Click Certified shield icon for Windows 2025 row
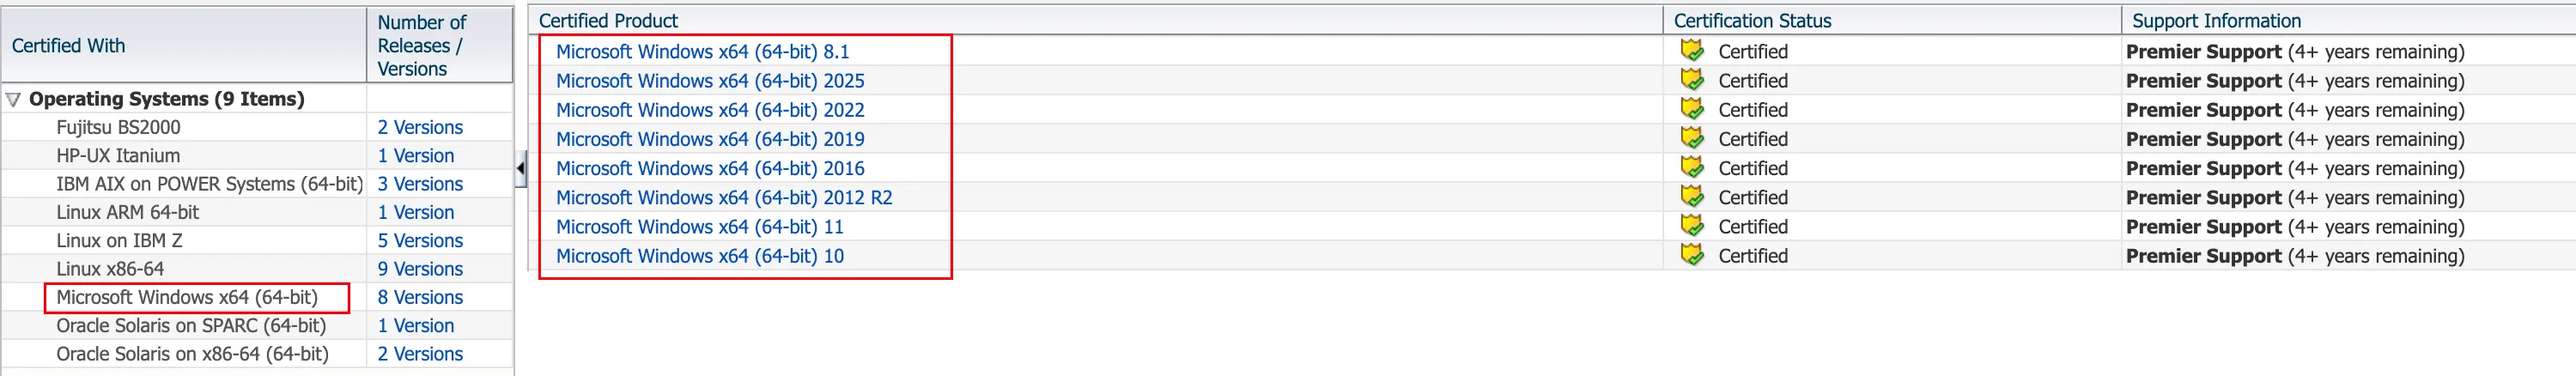Viewport: 2576px width, 376px height. coord(1692,80)
